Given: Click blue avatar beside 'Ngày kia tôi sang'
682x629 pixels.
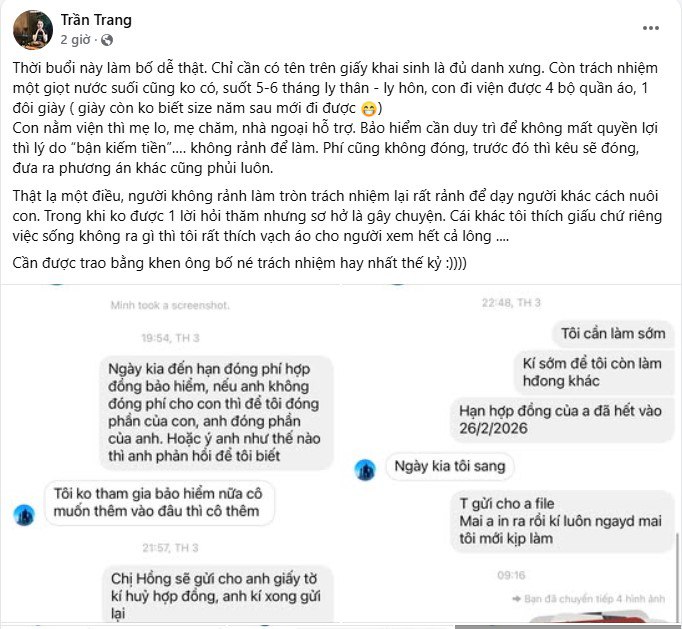Looking at the screenshot, I should (365, 470).
